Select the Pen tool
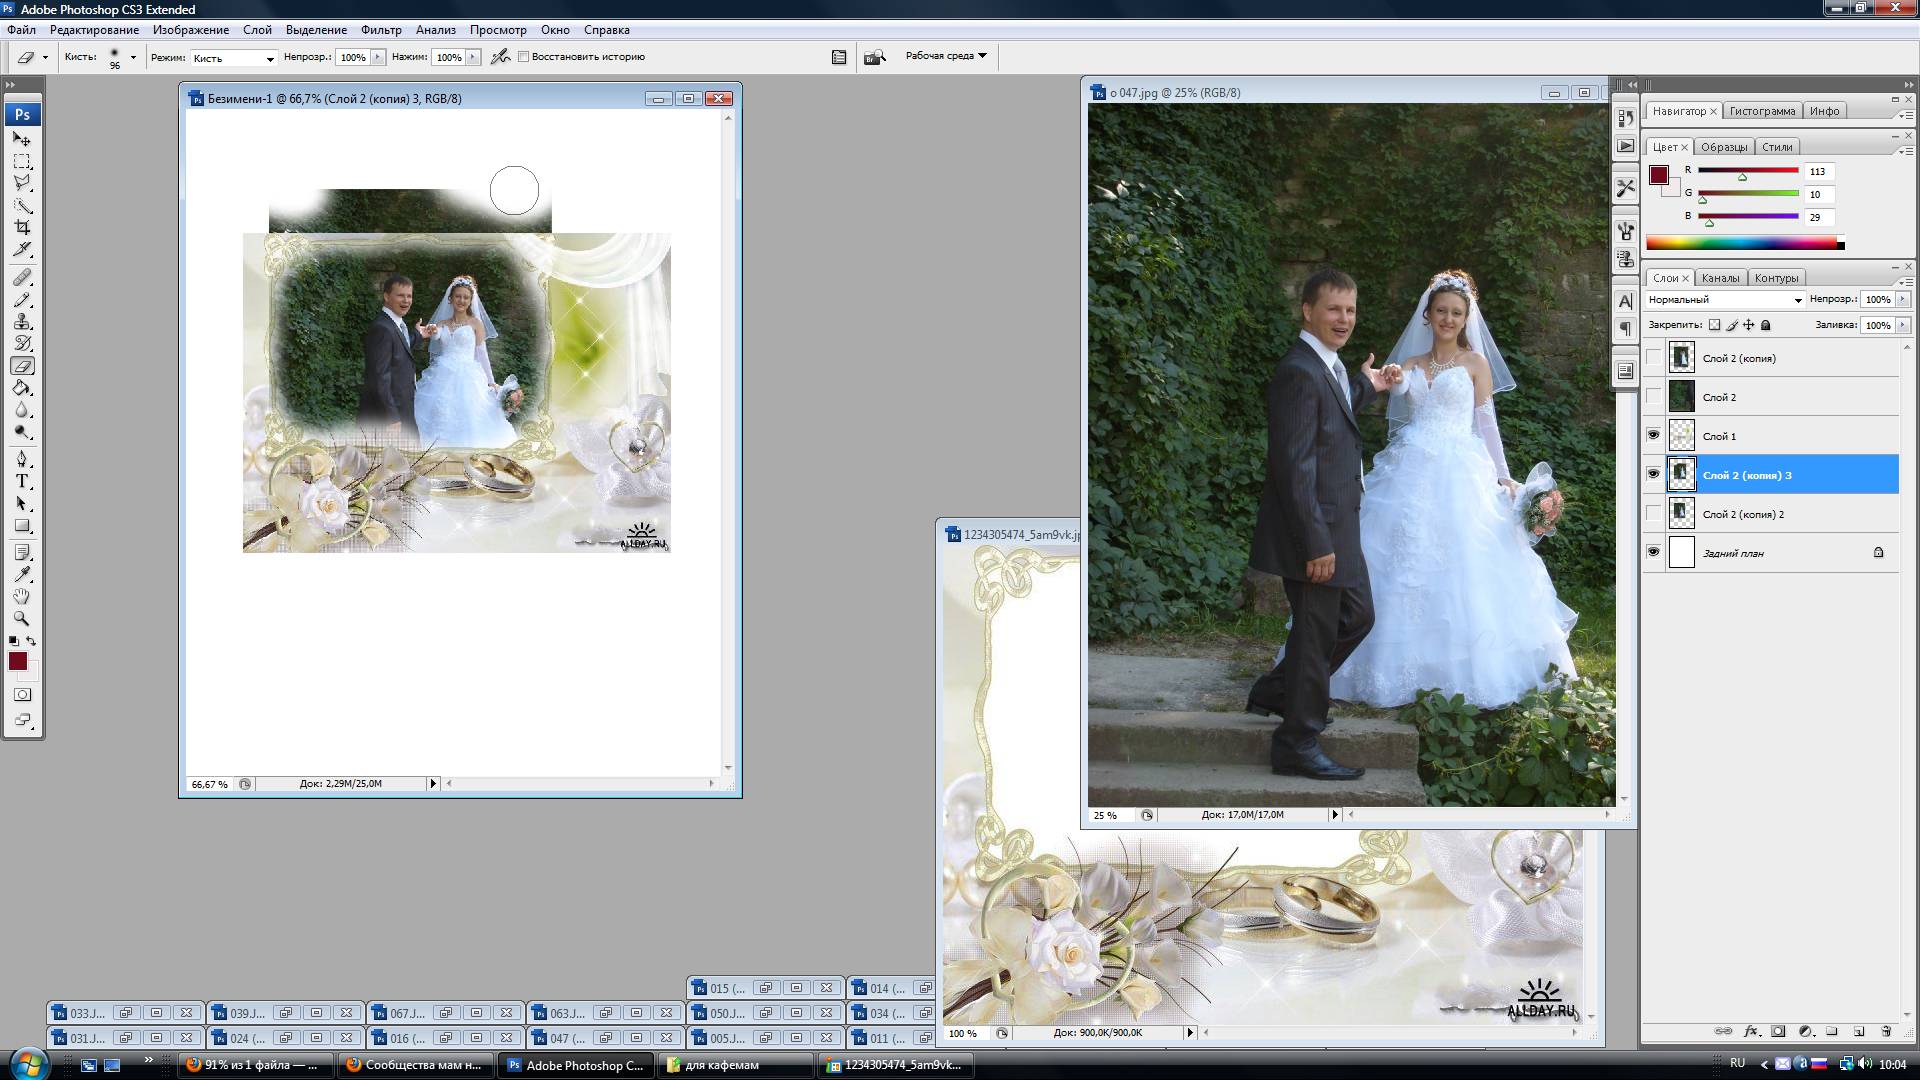Image resolution: width=1920 pixels, height=1080 pixels. pos(22,459)
